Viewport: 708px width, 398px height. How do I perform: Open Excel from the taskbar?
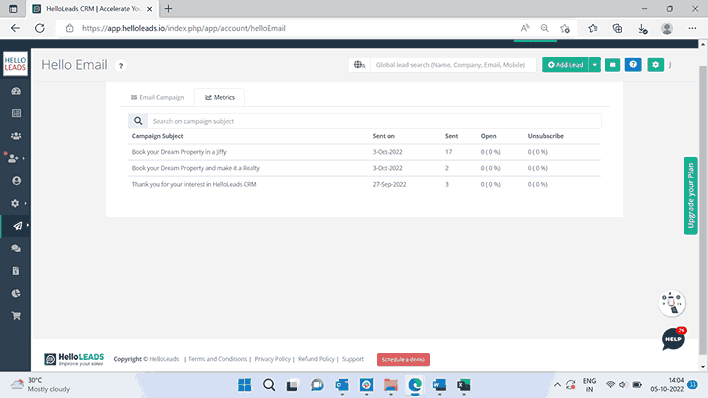pos(463,385)
